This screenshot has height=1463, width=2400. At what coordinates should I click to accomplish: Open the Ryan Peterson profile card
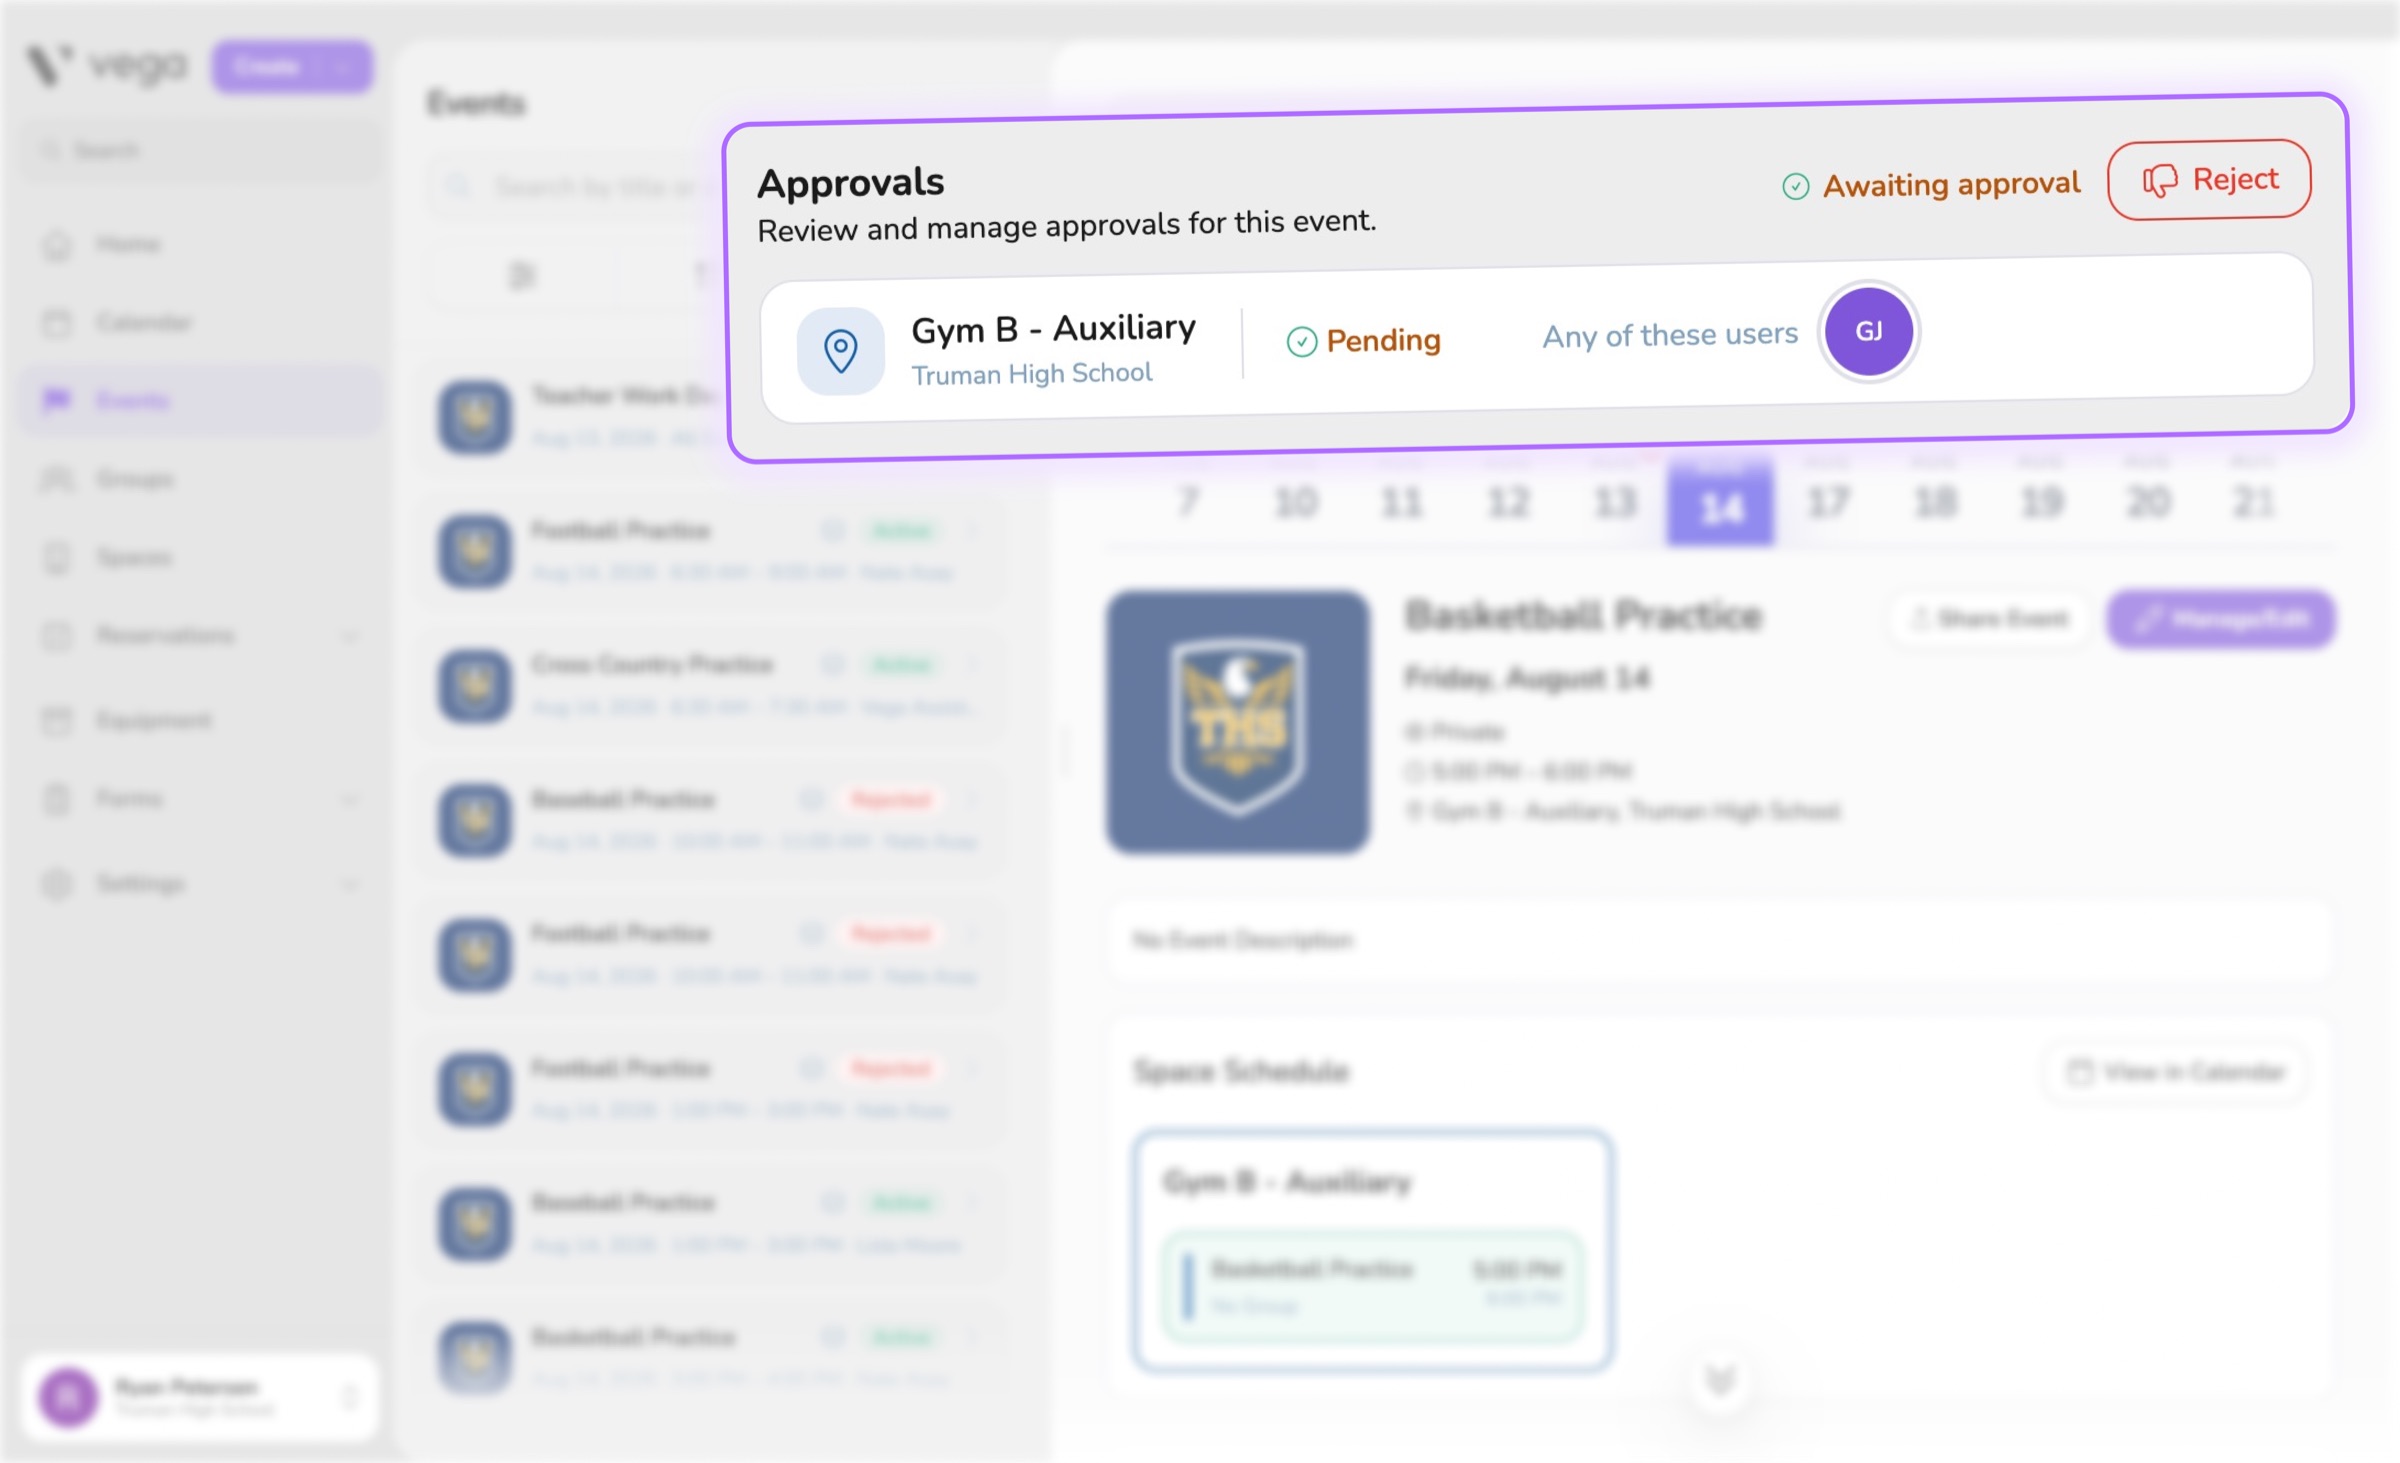200,1397
